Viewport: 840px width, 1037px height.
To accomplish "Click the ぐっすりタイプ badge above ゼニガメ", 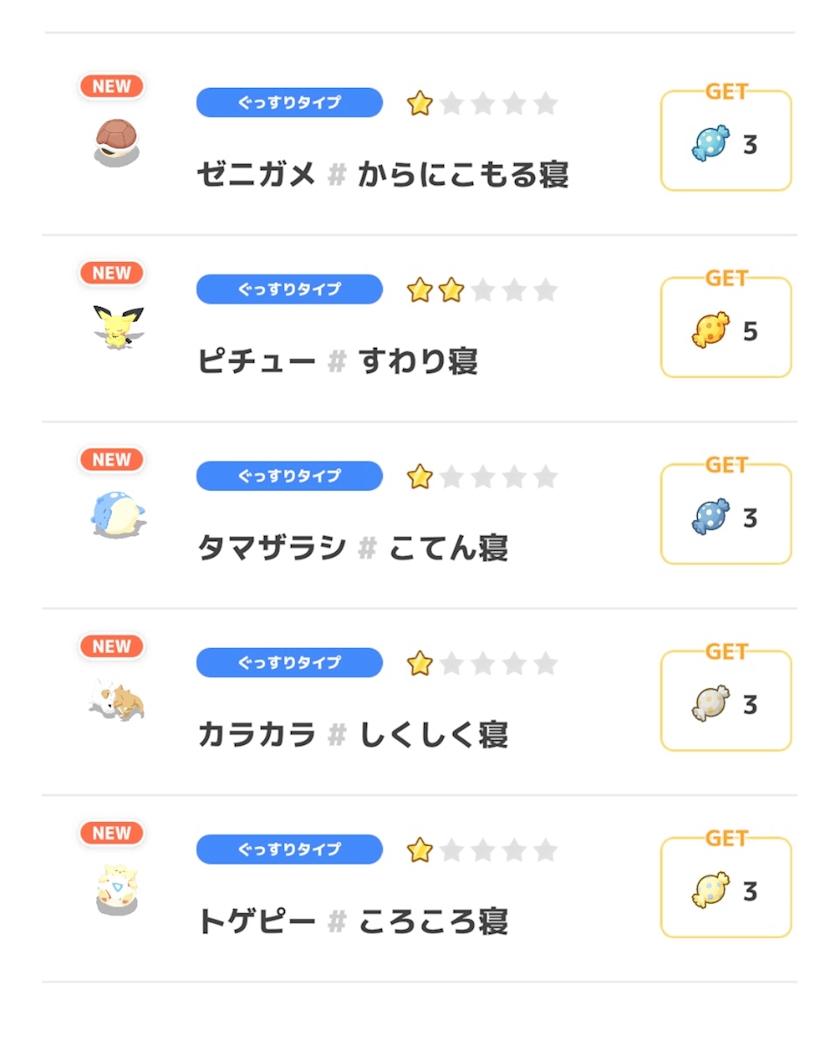I will (x=289, y=103).
